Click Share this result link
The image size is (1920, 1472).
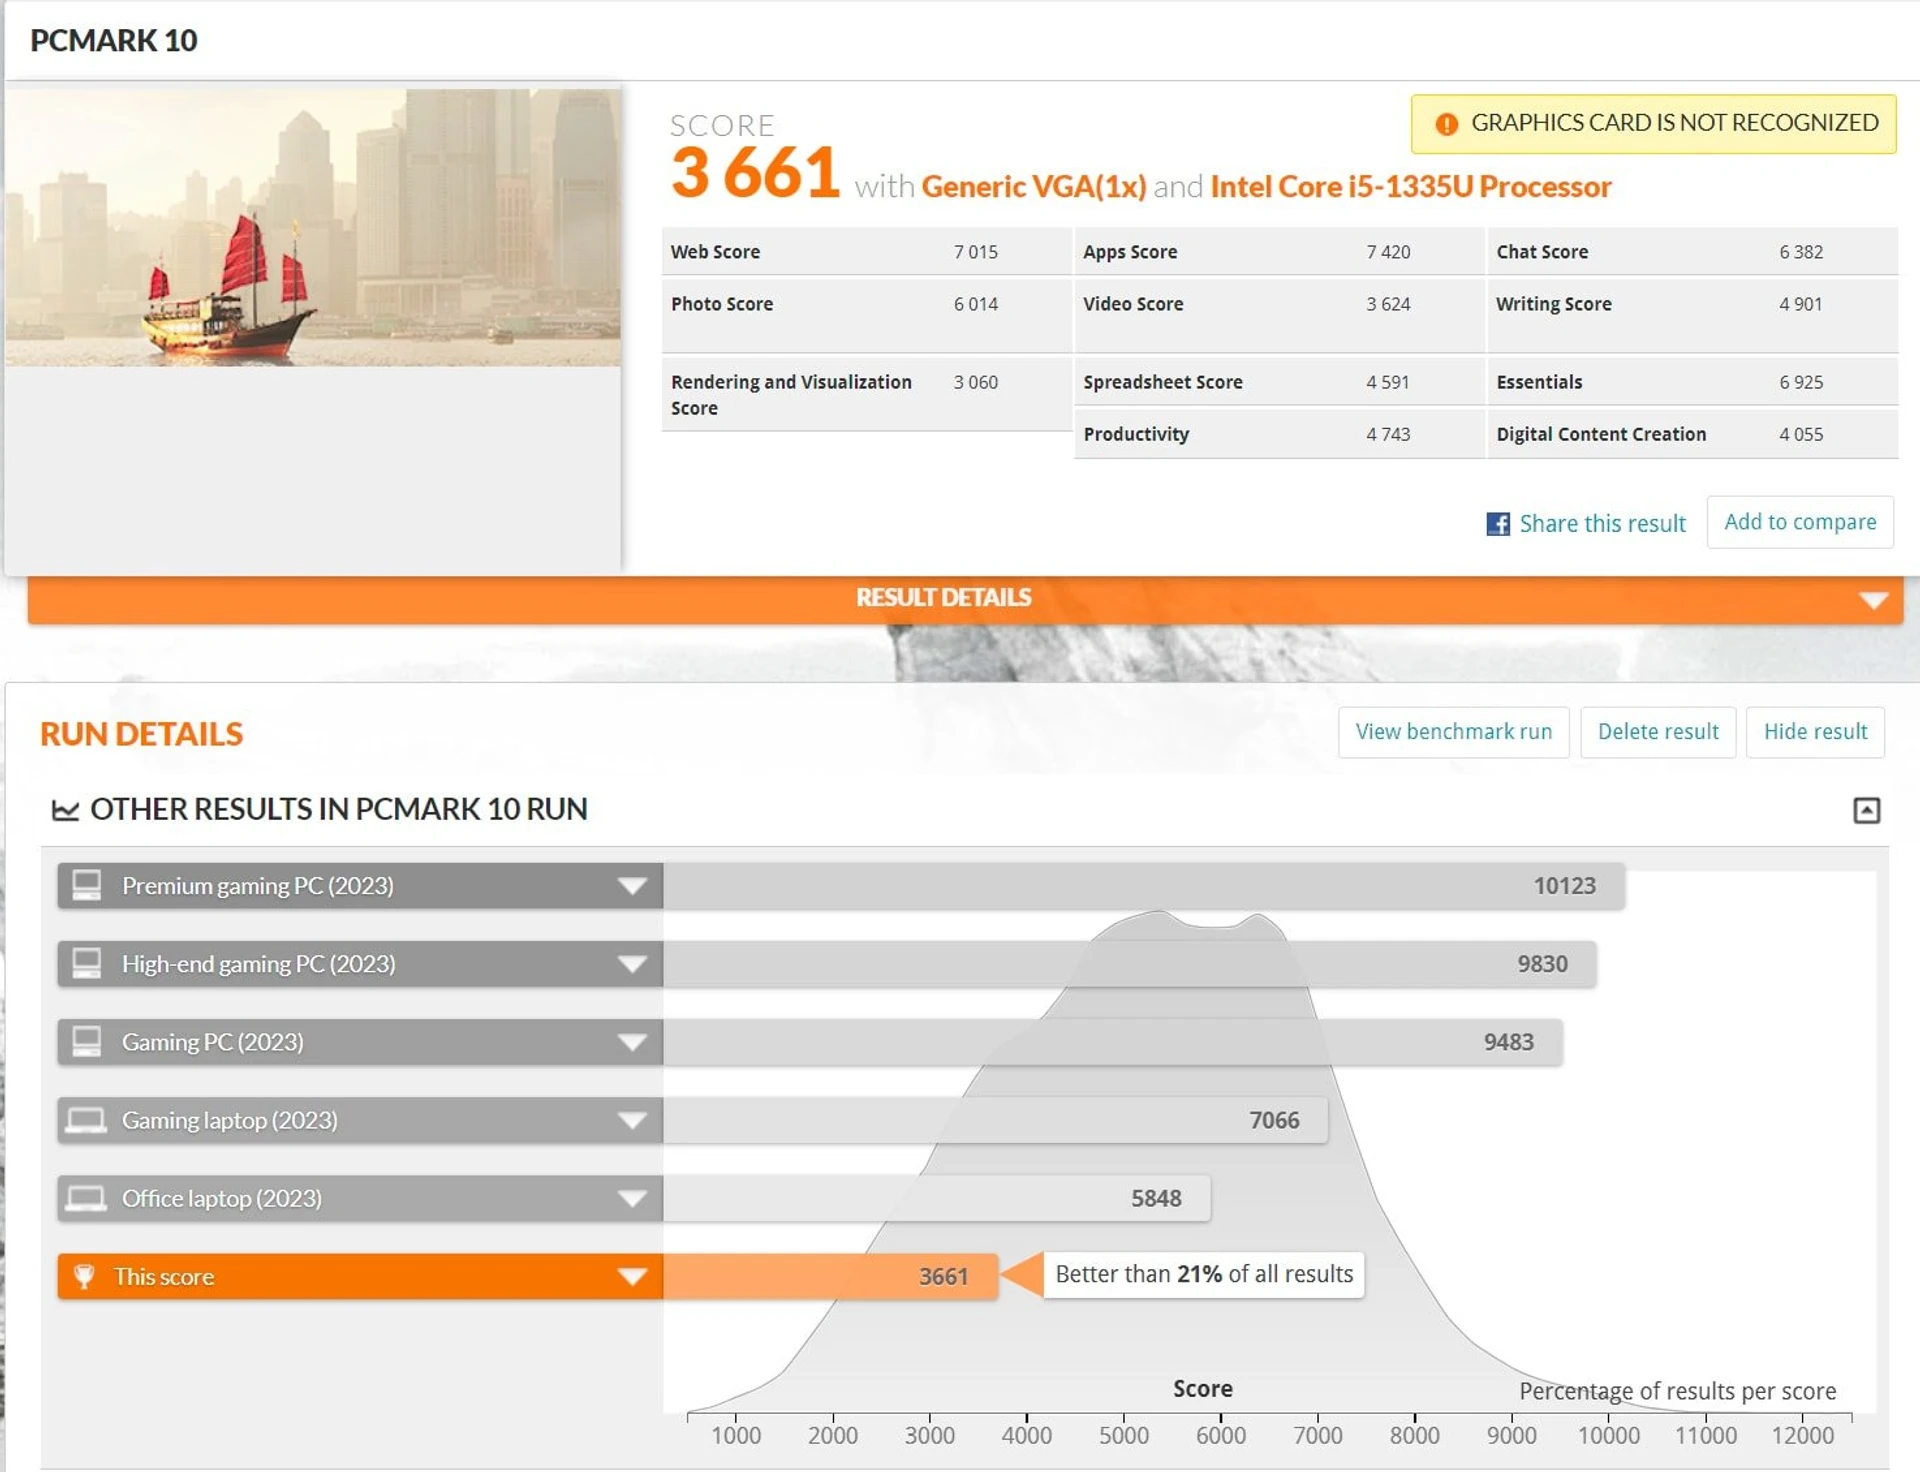click(1602, 524)
